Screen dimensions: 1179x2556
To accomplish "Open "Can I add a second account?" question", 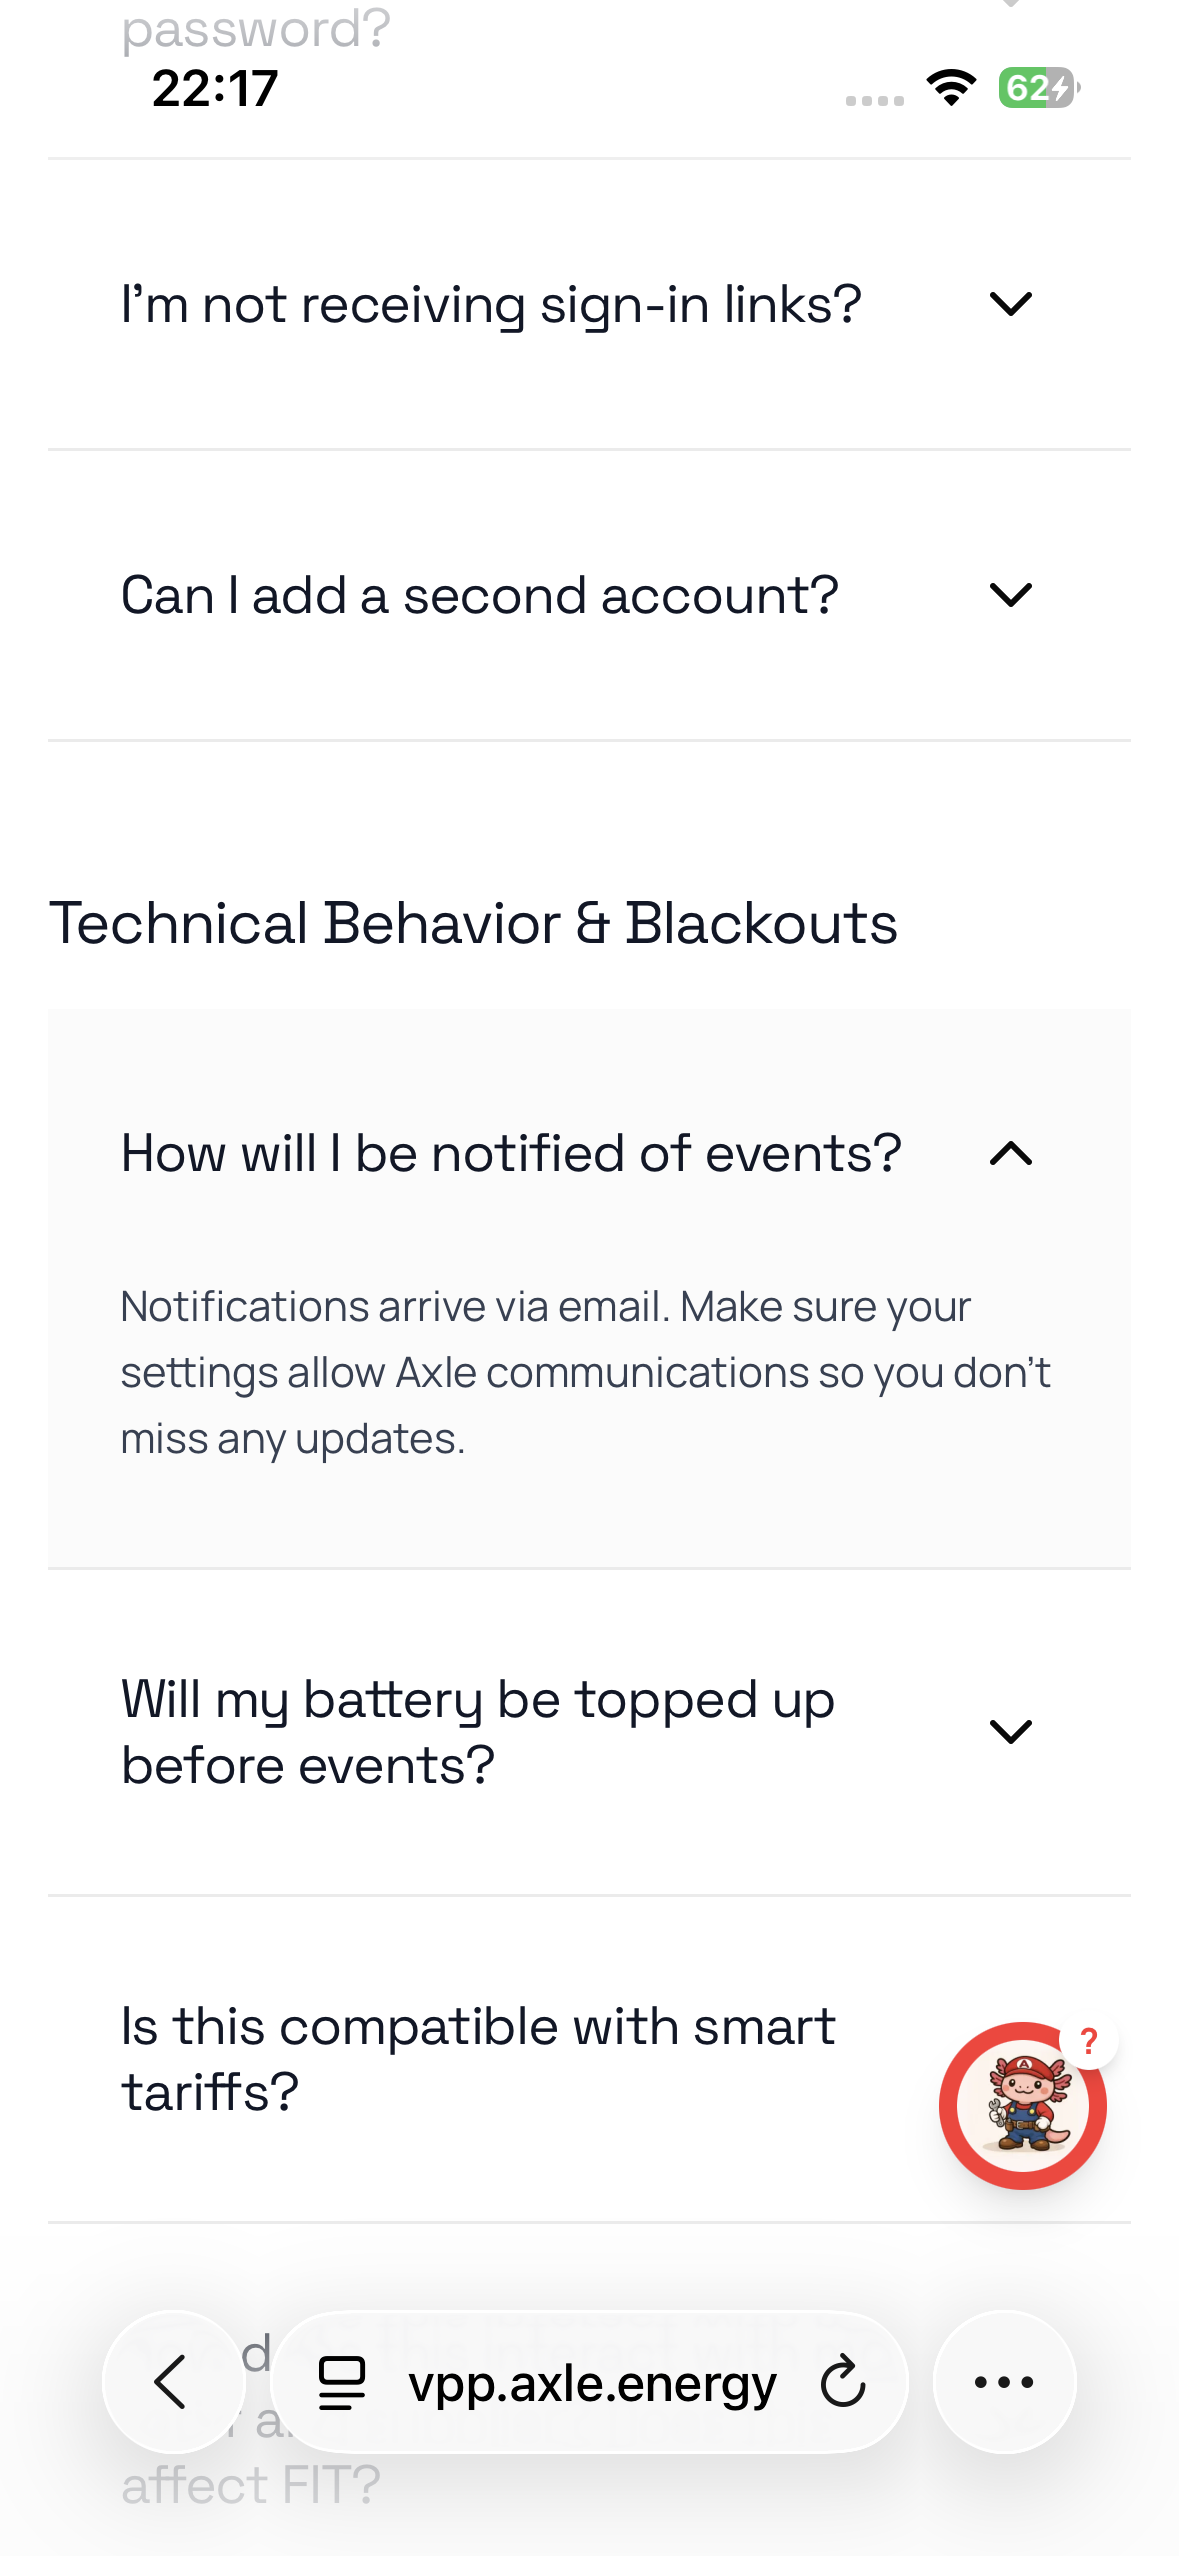I will (x=589, y=595).
